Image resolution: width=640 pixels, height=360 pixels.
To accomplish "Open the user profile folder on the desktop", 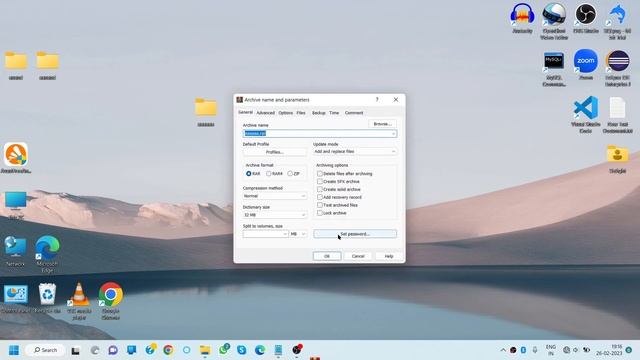I will tap(618, 159).
